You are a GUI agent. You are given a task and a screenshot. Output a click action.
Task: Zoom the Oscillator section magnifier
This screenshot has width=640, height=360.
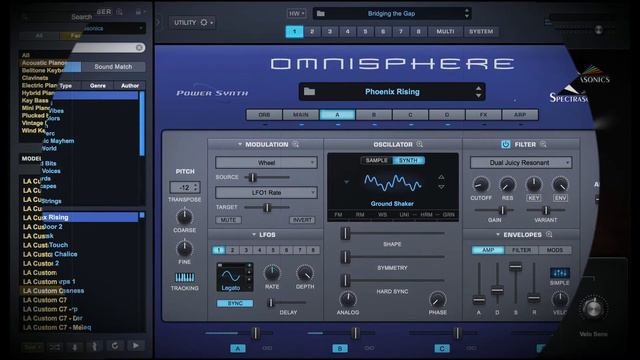[x=420, y=144]
